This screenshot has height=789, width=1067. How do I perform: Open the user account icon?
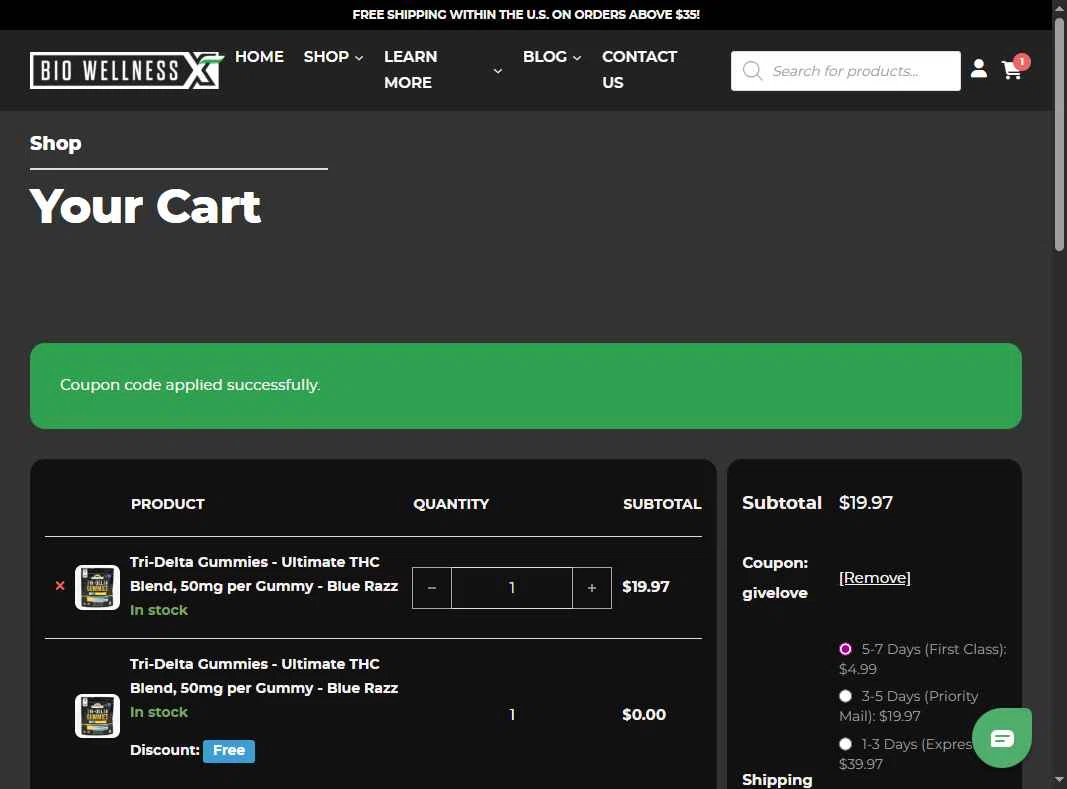pos(979,69)
